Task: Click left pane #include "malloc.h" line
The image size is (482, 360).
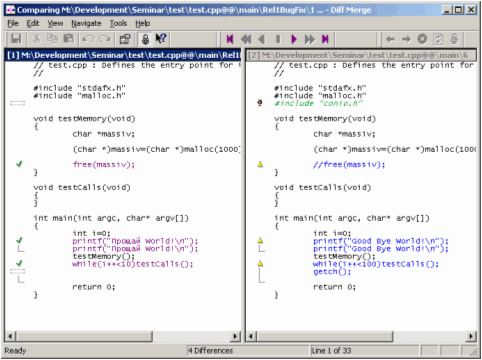Action: click(x=79, y=96)
